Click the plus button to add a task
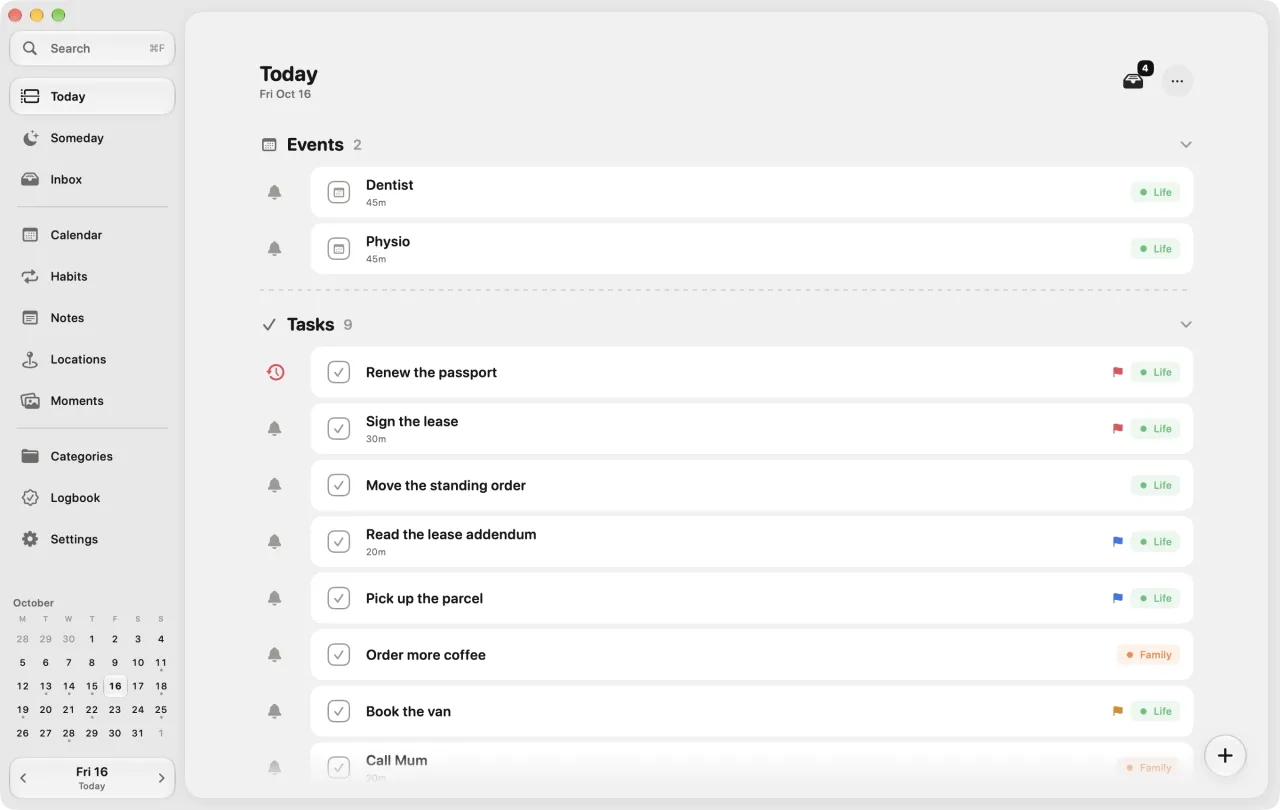Viewport: 1280px width, 810px height. tap(1225, 755)
